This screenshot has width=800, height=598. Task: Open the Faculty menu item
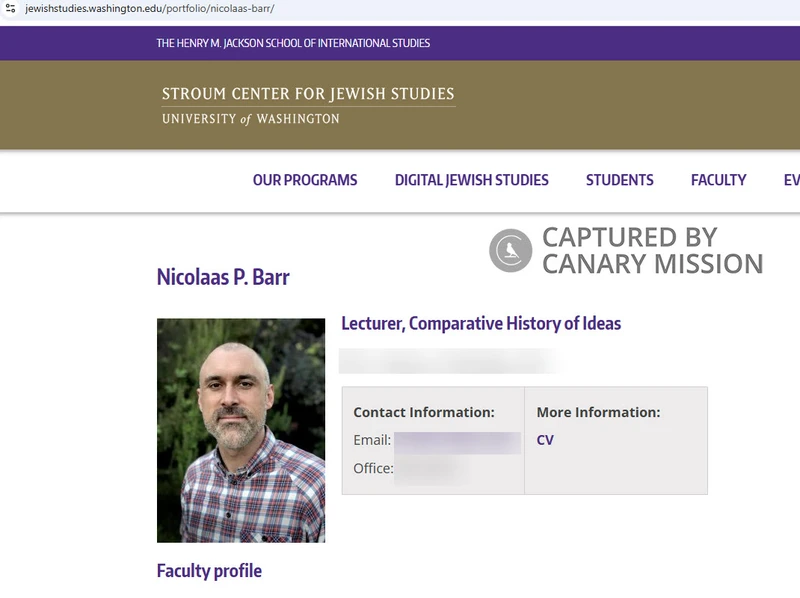click(x=718, y=180)
